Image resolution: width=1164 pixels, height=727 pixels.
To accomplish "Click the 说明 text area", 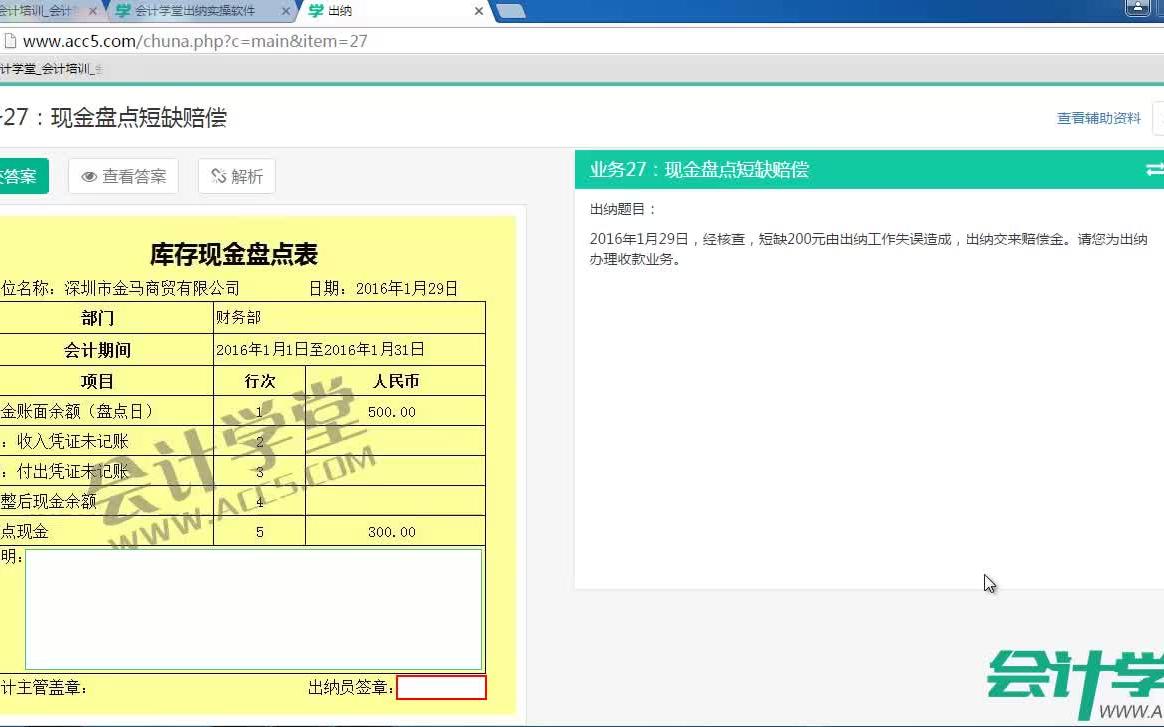I will coord(255,610).
